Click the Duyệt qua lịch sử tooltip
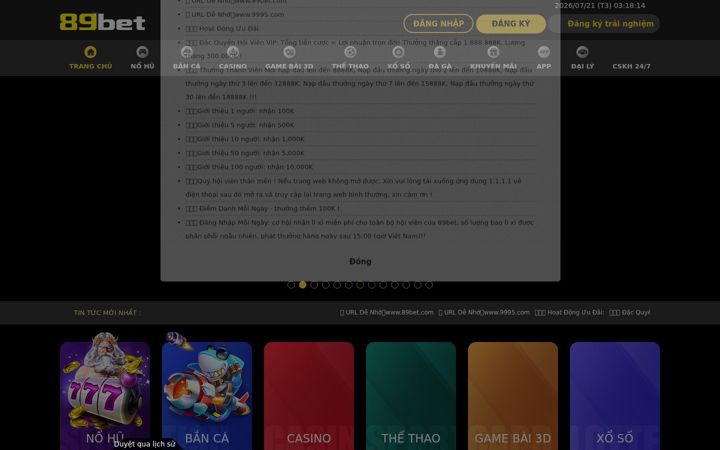The image size is (720, 450). point(145,444)
